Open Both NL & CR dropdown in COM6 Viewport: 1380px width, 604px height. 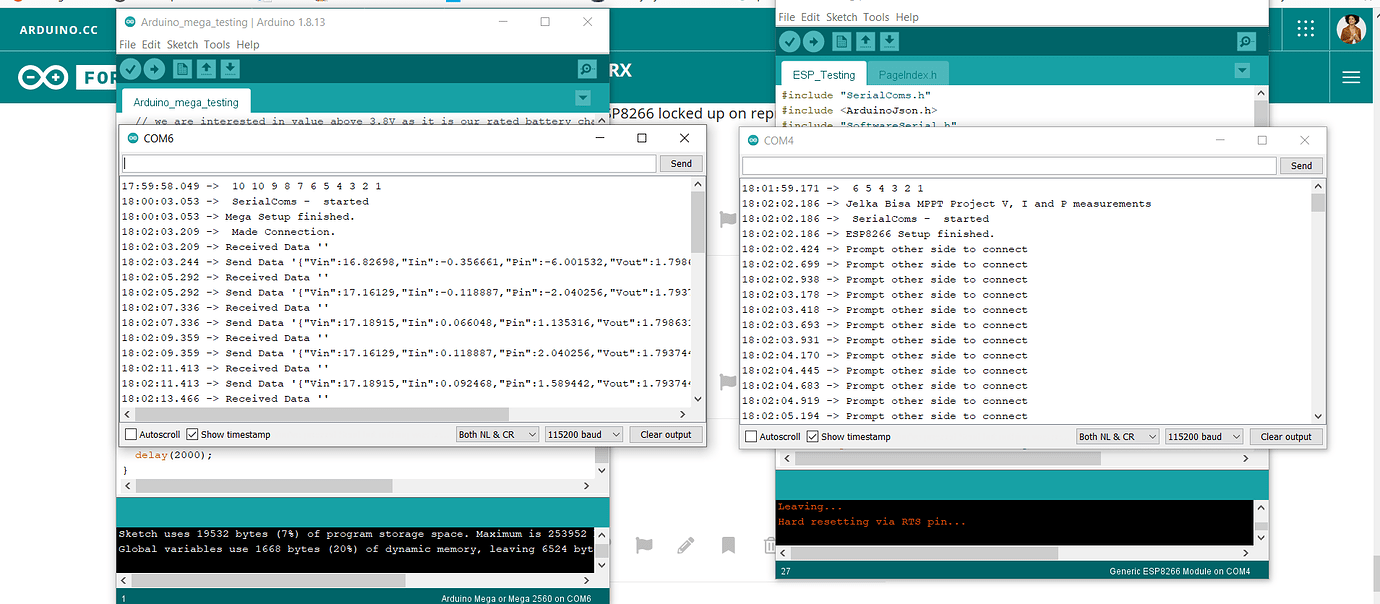[497, 435]
